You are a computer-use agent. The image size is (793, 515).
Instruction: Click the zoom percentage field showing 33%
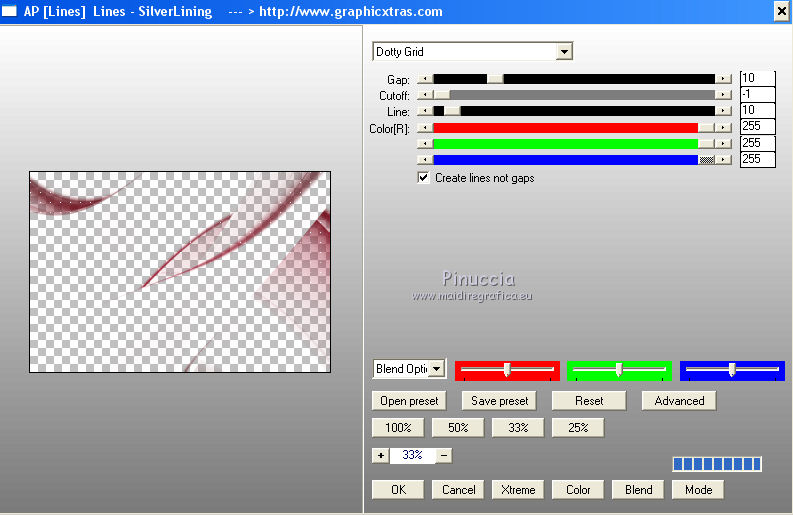pyautogui.click(x=412, y=455)
